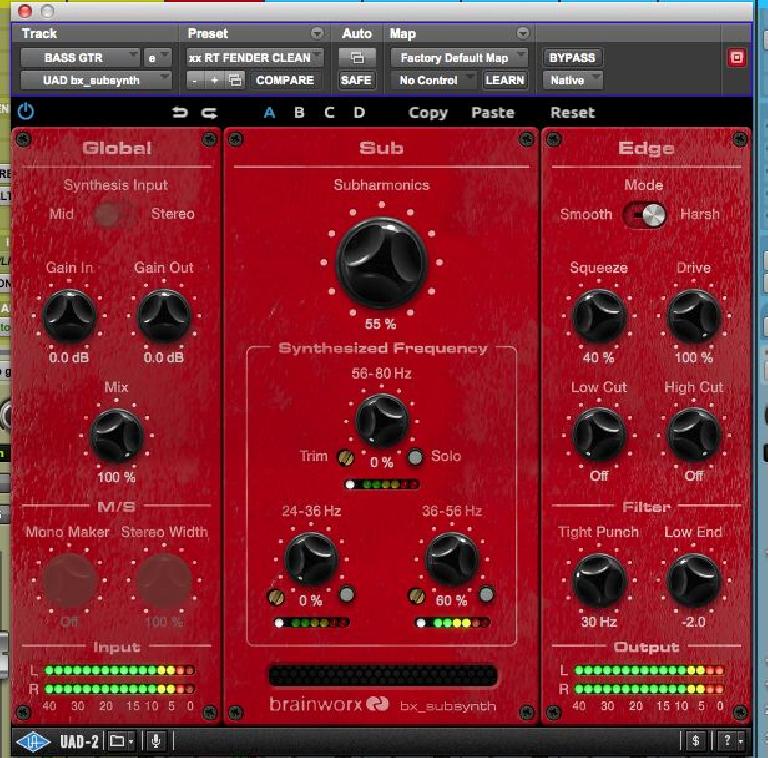The height and width of the screenshot is (758, 768).
Task: Click the BYPASS button
Action: (x=572, y=58)
